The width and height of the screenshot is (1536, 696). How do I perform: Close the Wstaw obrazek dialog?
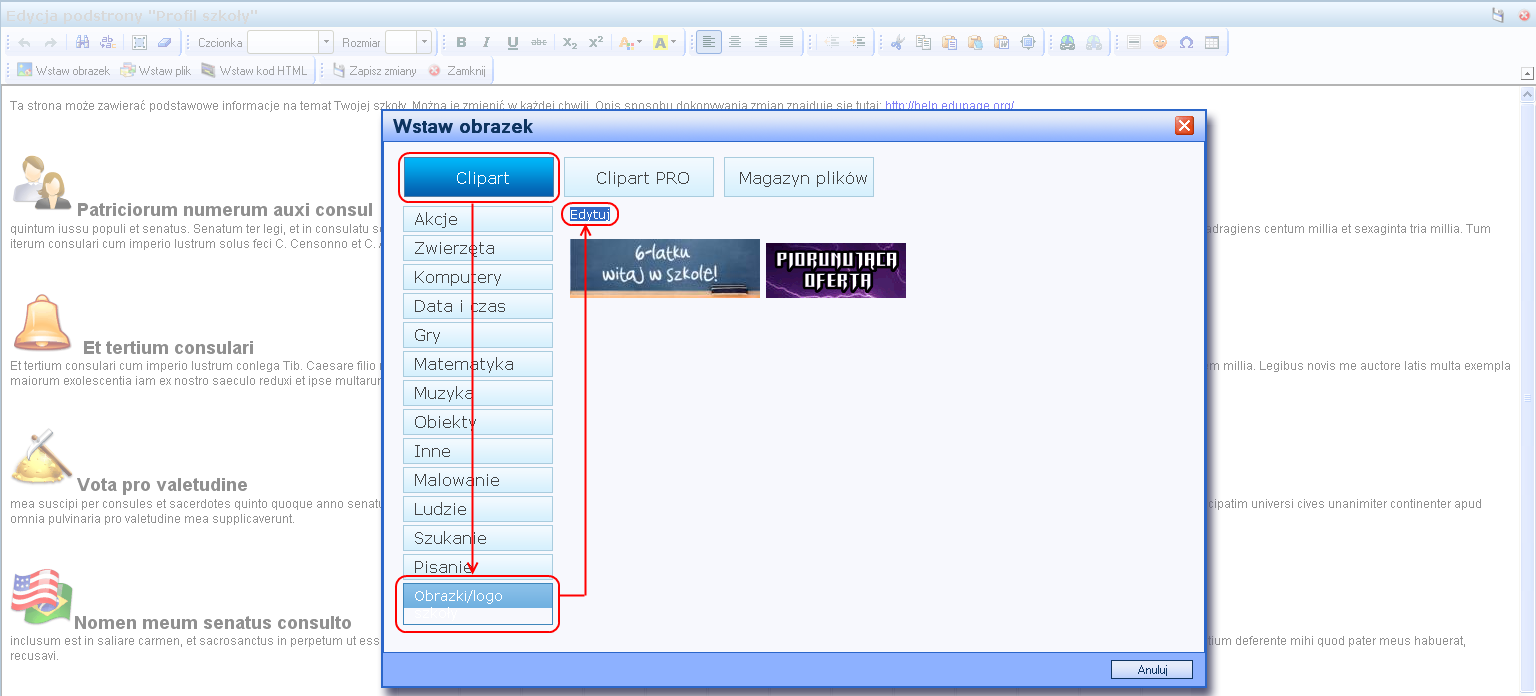point(1184,125)
